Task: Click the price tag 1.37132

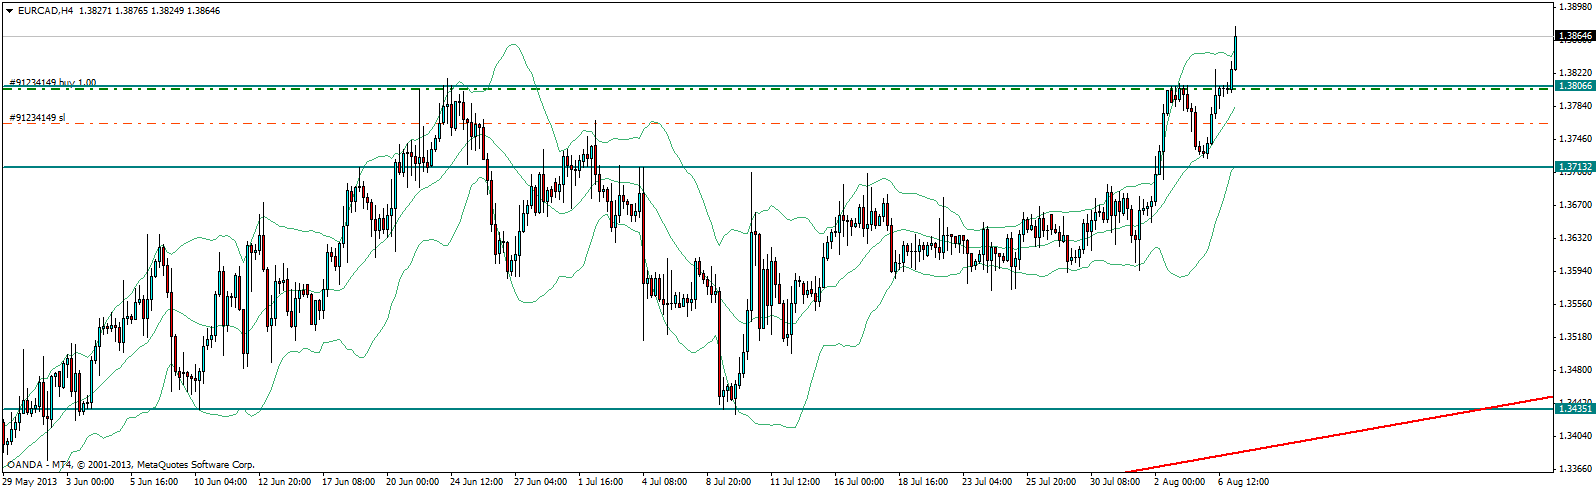Action: pyautogui.click(x=1574, y=166)
